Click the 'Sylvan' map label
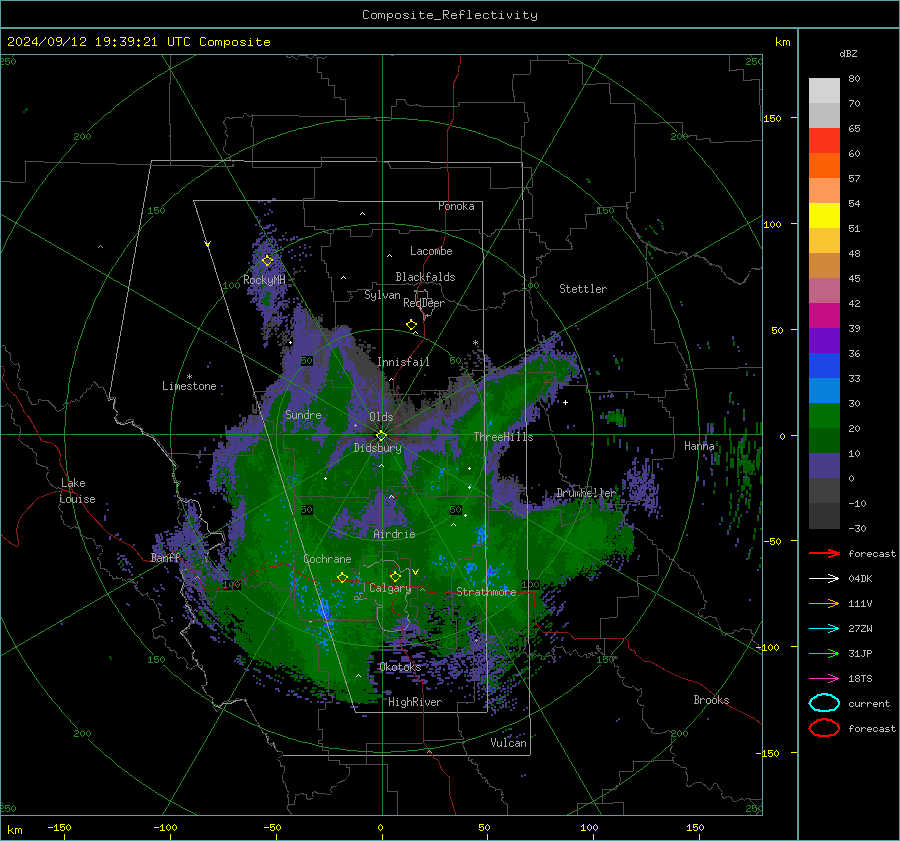The height and width of the screenshot is (841, 900). tap(382, 295)
